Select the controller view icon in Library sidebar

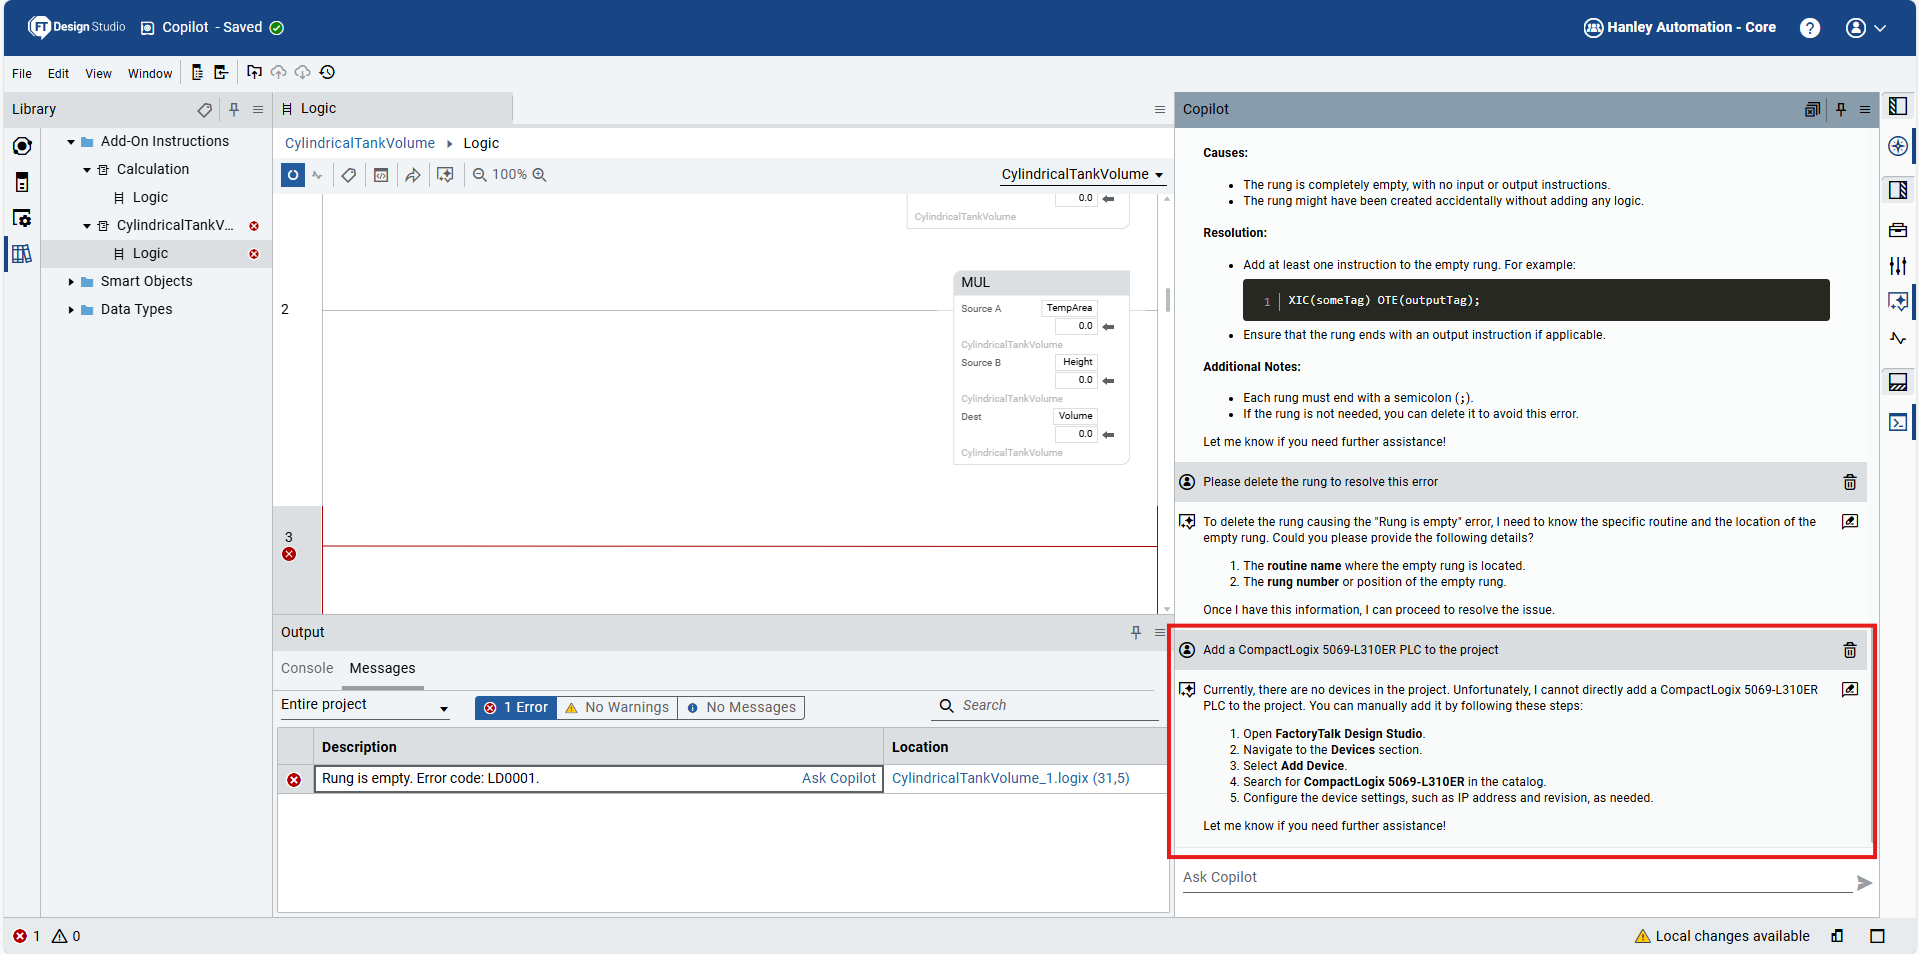(x=22, y=146)
